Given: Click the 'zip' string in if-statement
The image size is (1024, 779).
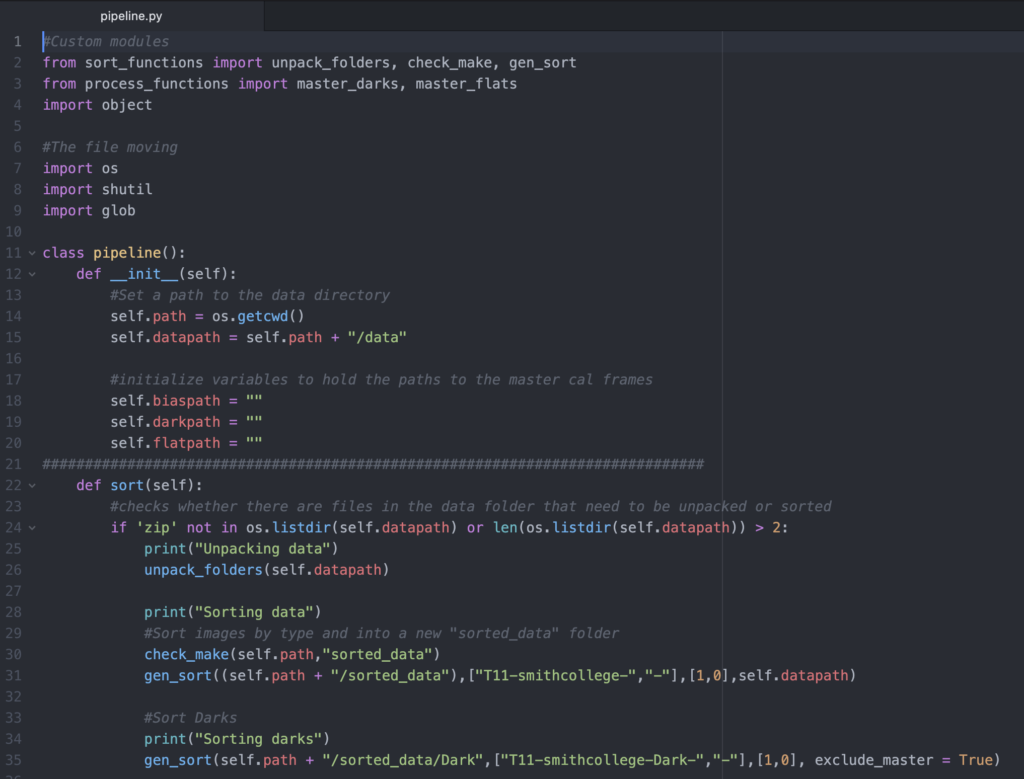Looking at the screenshot, I should click(157, 528).
